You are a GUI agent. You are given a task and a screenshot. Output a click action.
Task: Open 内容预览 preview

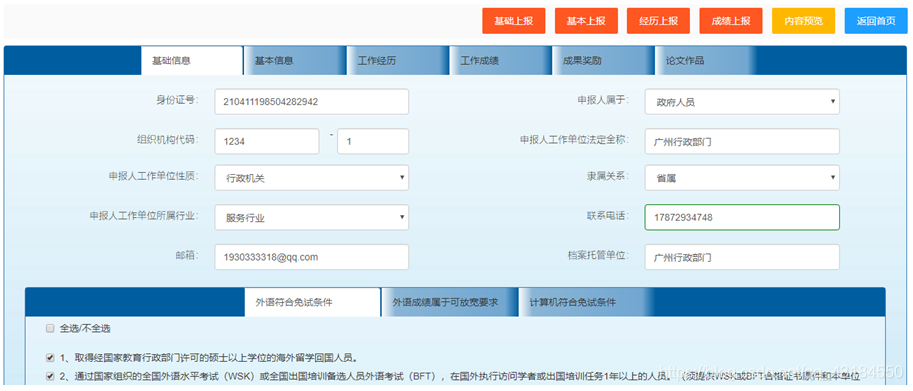click(804, 21)
